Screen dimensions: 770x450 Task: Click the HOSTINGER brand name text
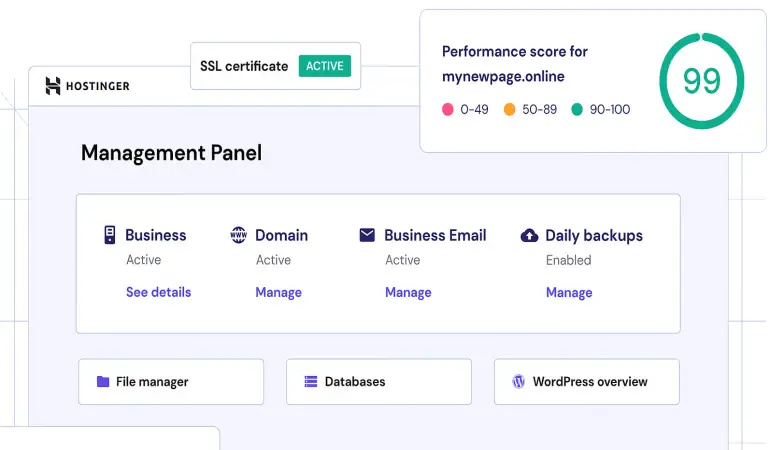98,86
